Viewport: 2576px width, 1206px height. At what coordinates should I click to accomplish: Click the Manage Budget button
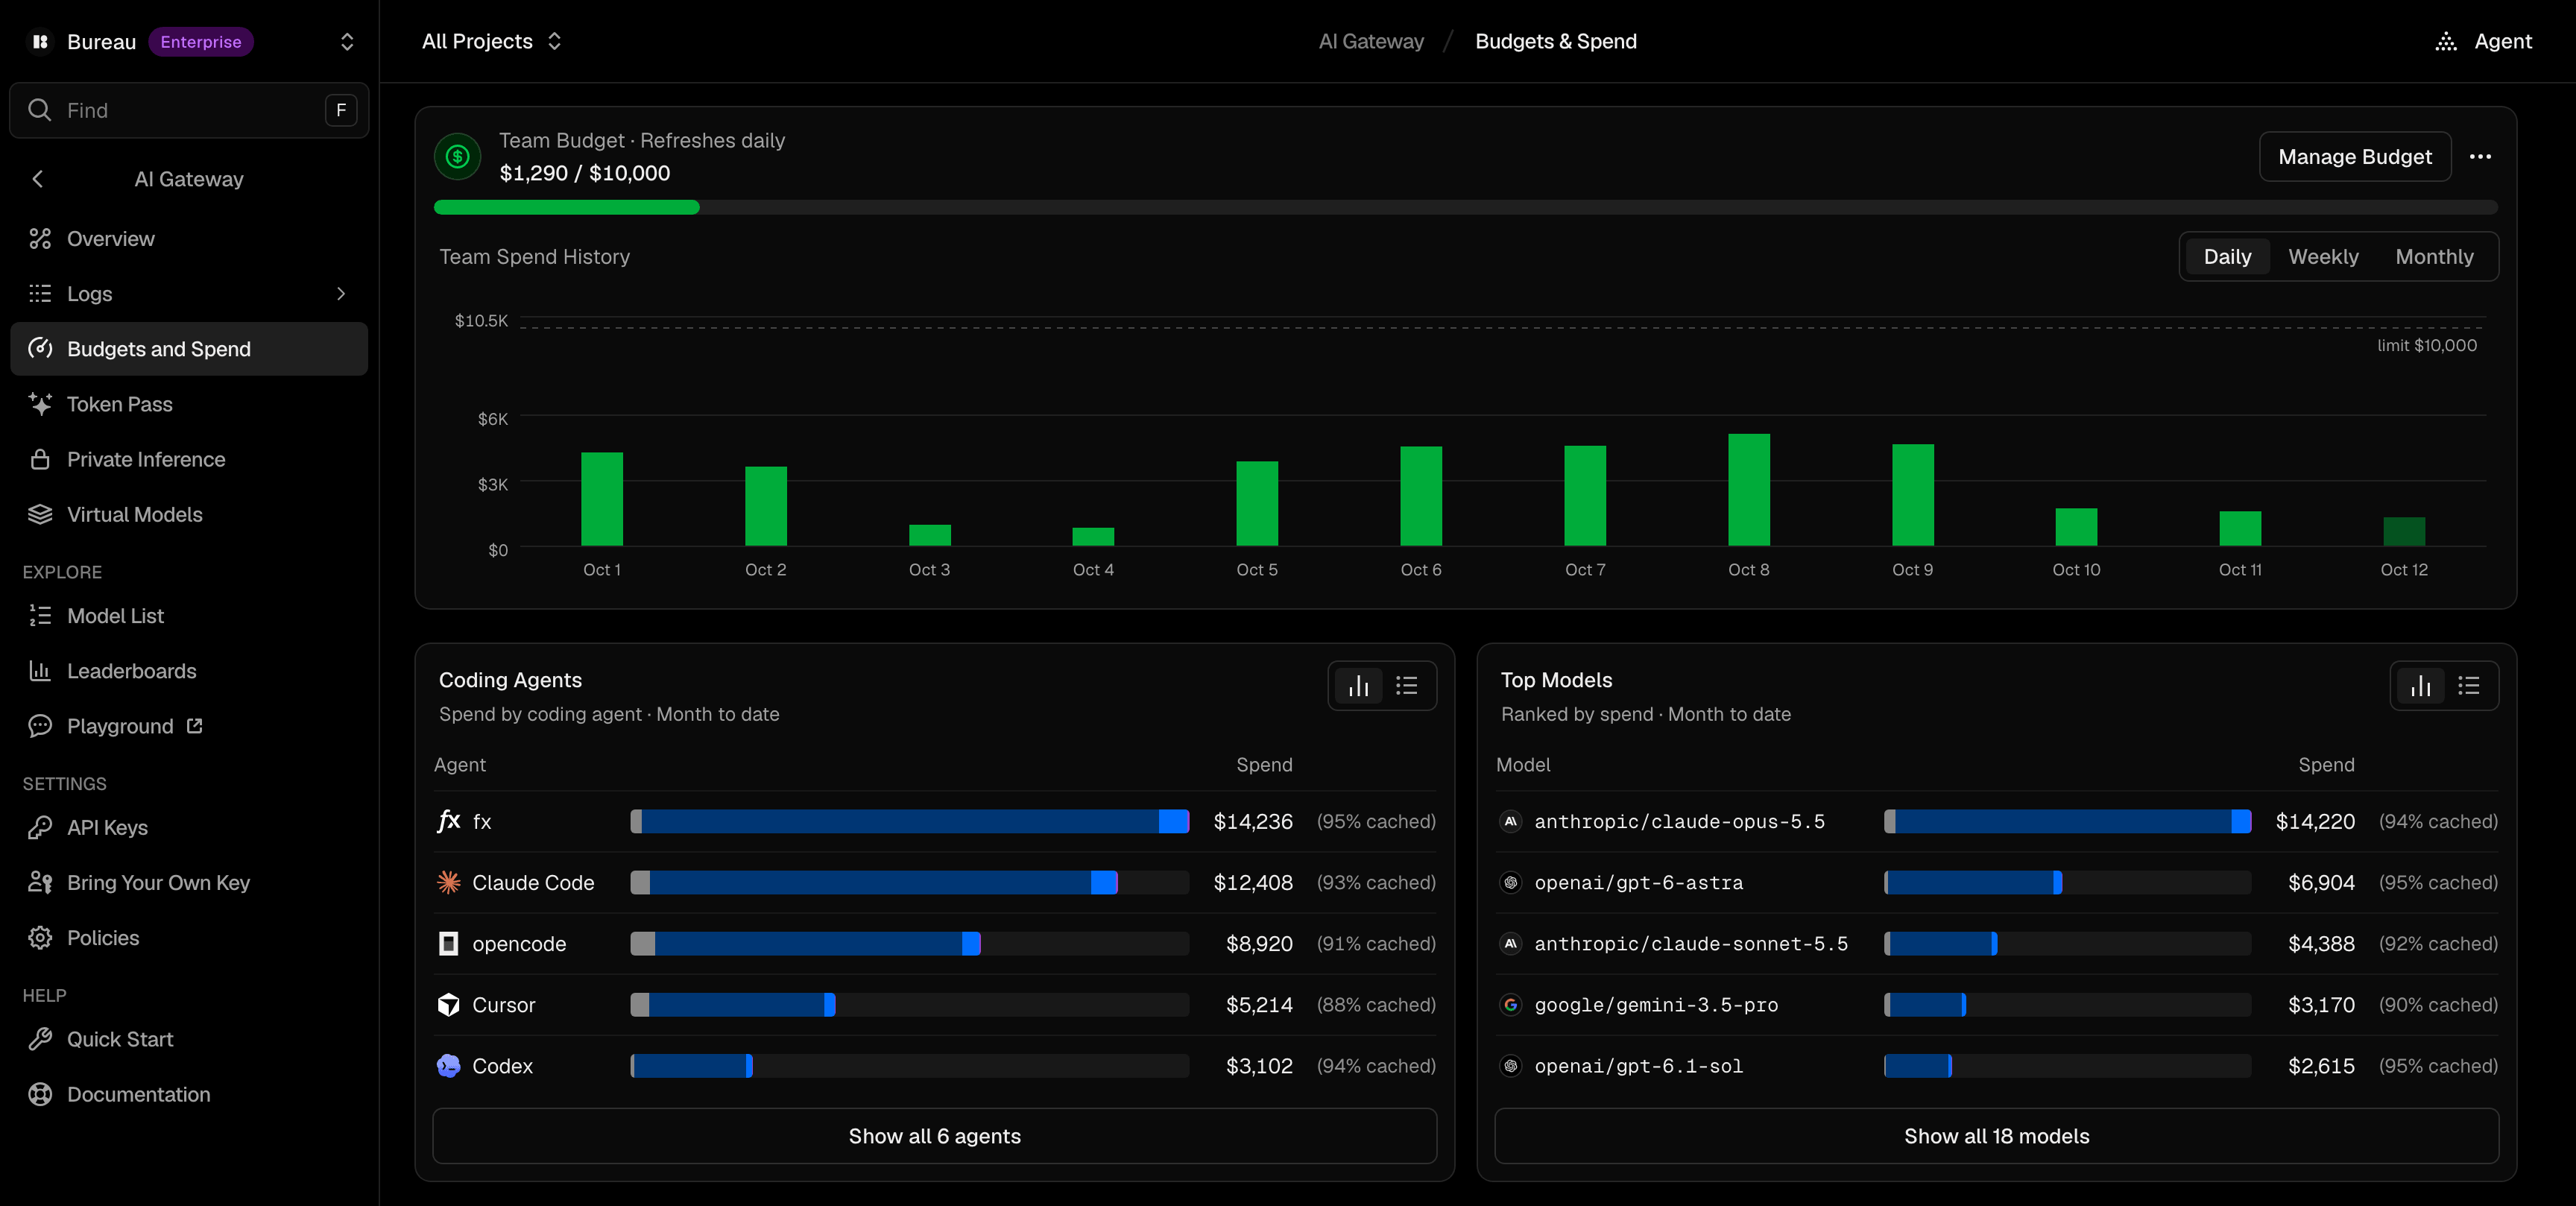pos(2355,156)
